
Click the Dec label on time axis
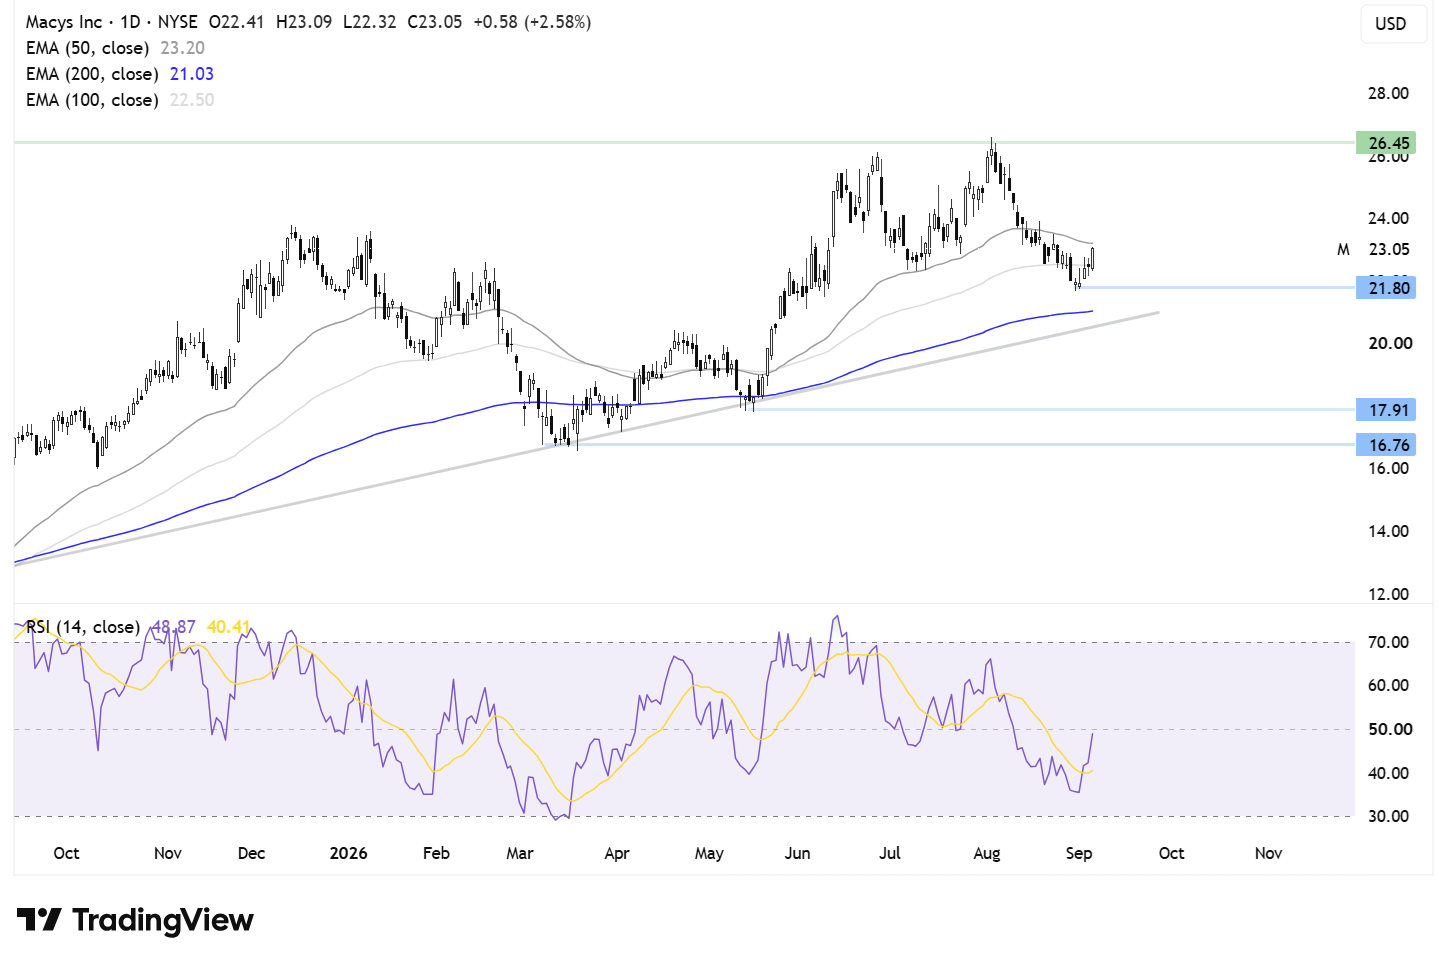coord(252,854)
